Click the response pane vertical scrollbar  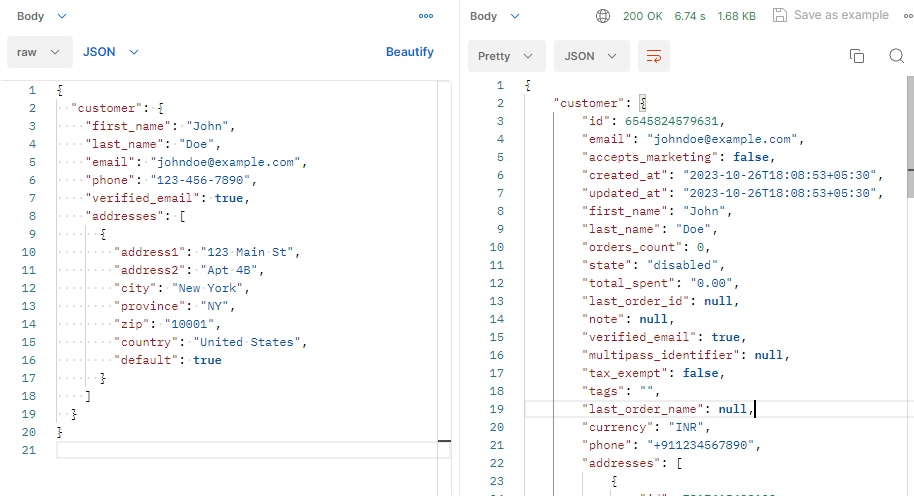pyautogui.click(x=909, y=130)
